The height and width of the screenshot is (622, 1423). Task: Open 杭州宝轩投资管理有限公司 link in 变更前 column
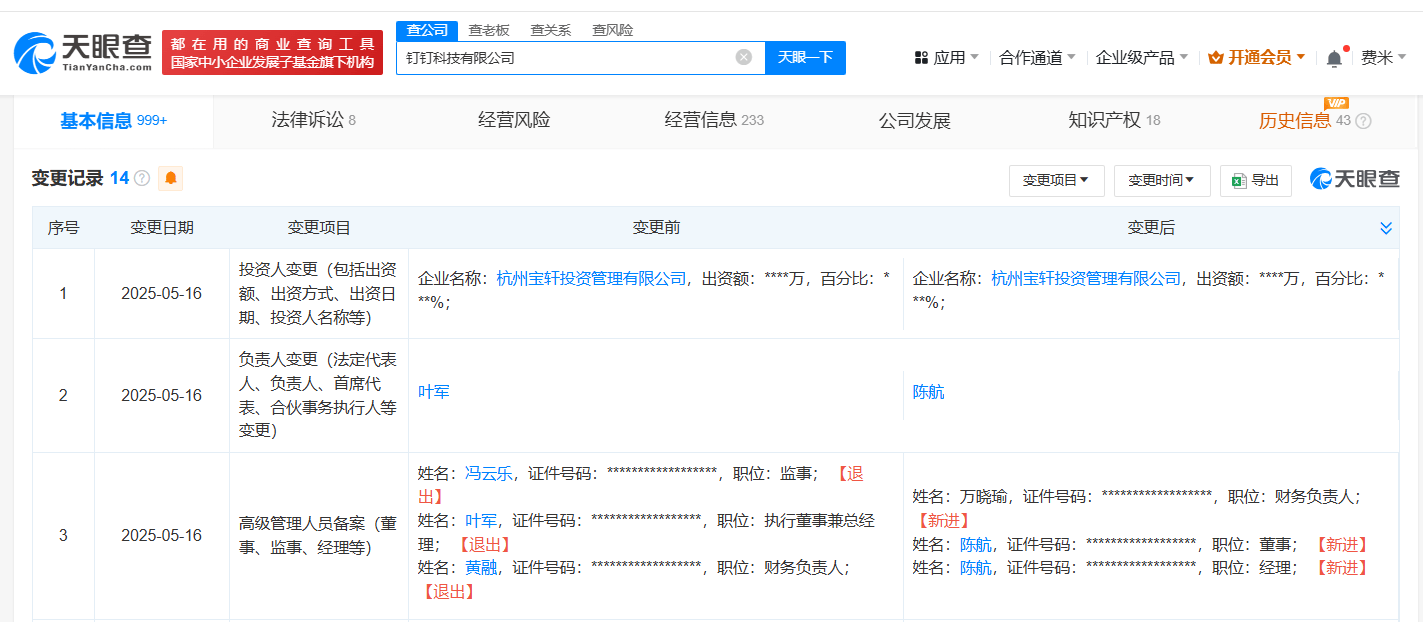click(x=591, y=278)
